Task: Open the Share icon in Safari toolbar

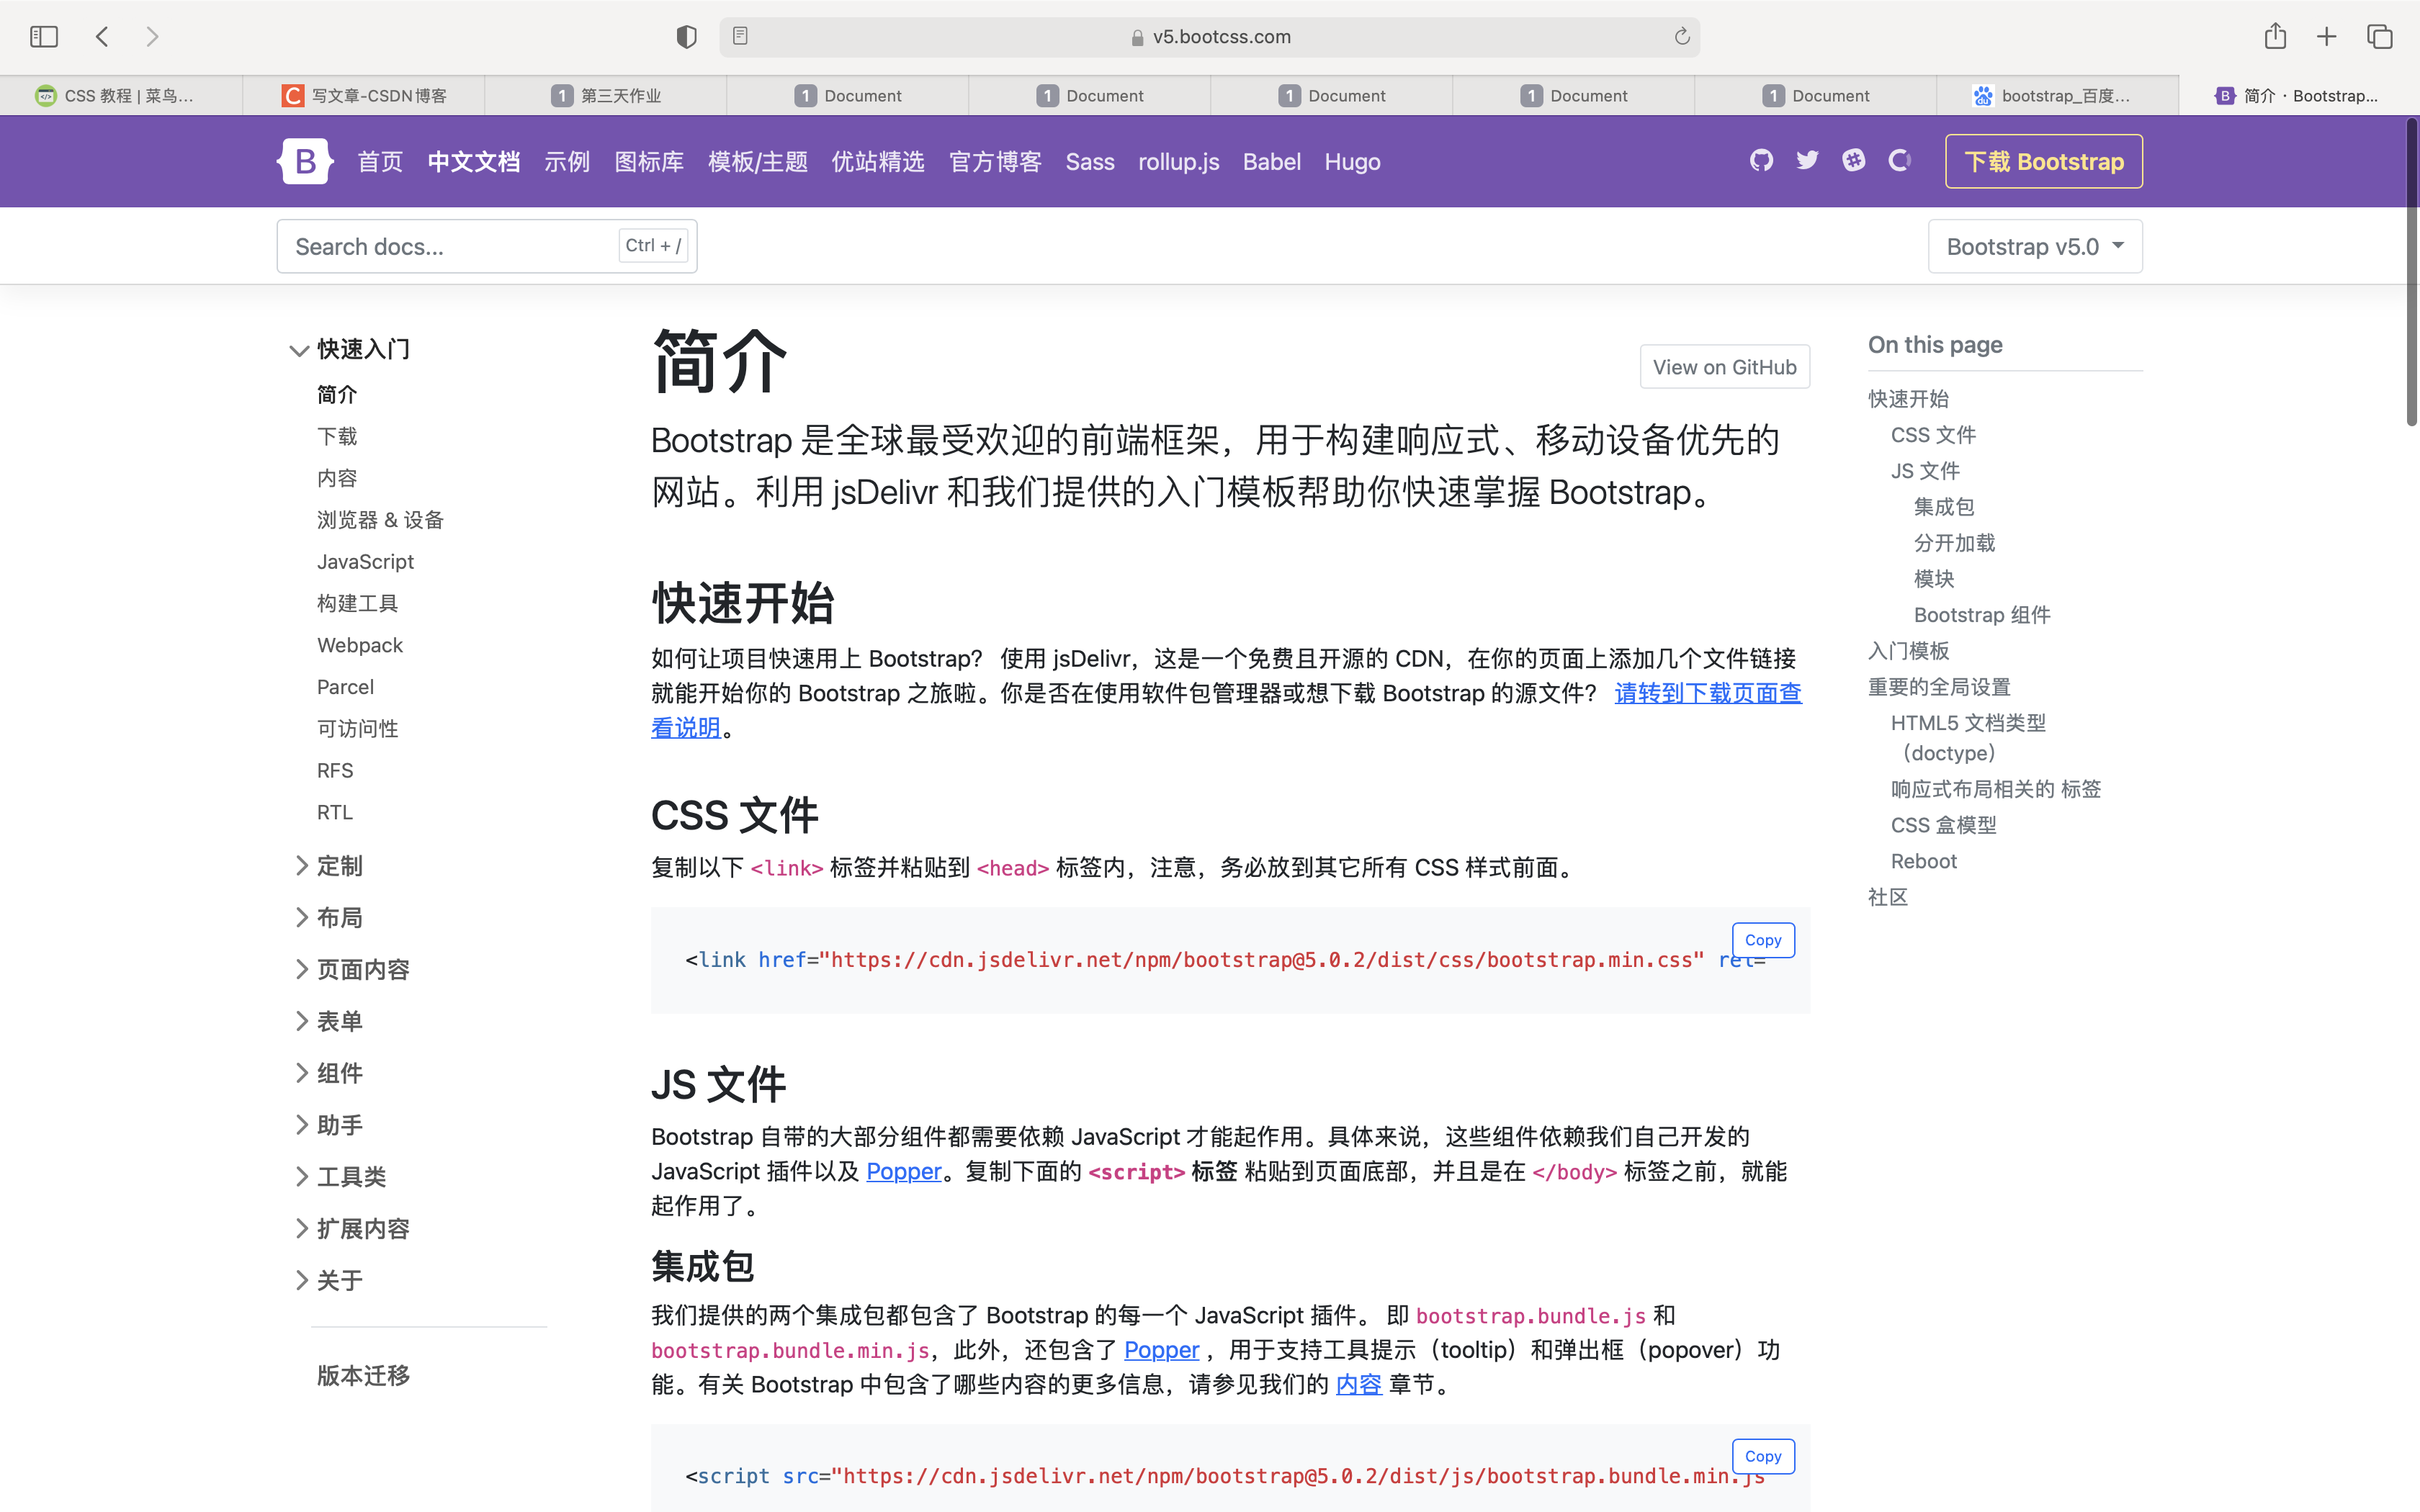Action: pos(2275,36)
